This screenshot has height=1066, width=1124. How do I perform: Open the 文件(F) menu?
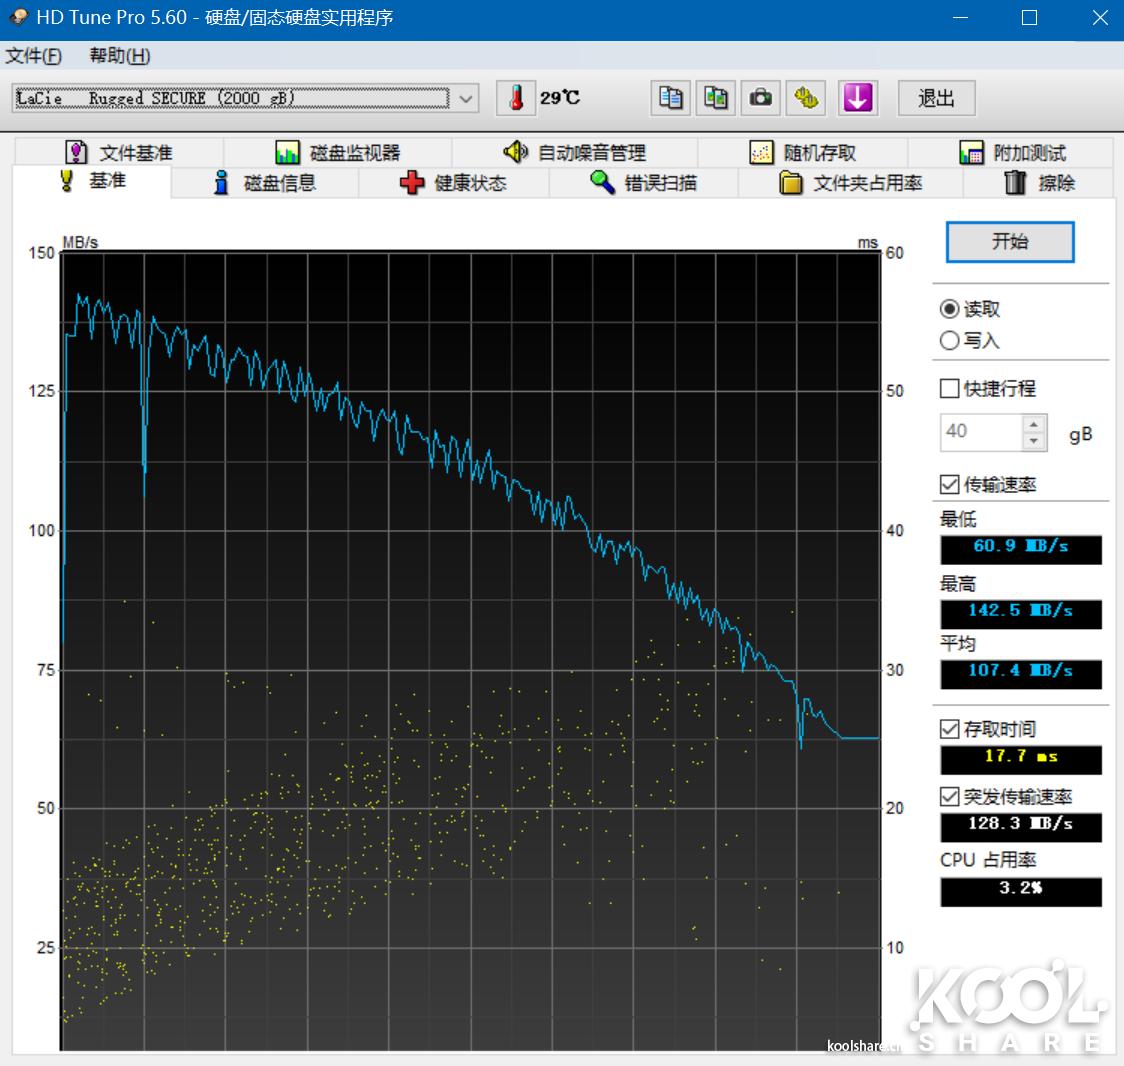point(34,55)
